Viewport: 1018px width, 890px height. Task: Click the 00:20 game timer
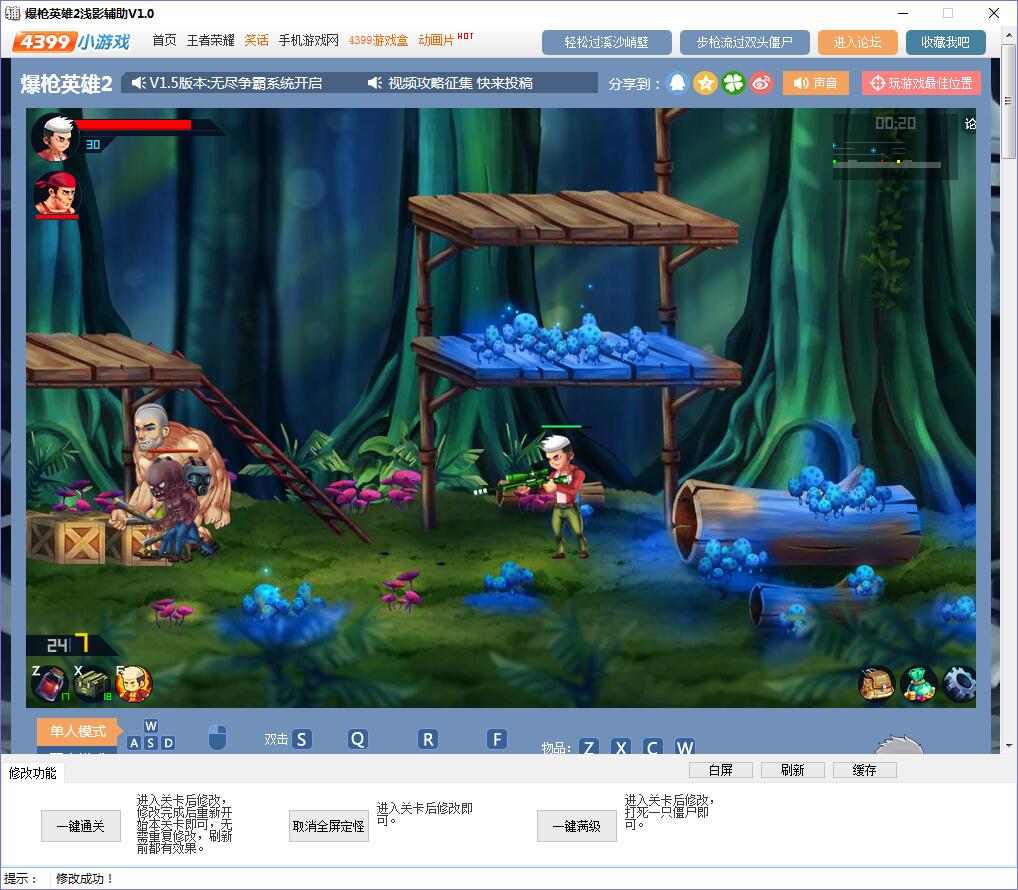(x=895, y=123)
